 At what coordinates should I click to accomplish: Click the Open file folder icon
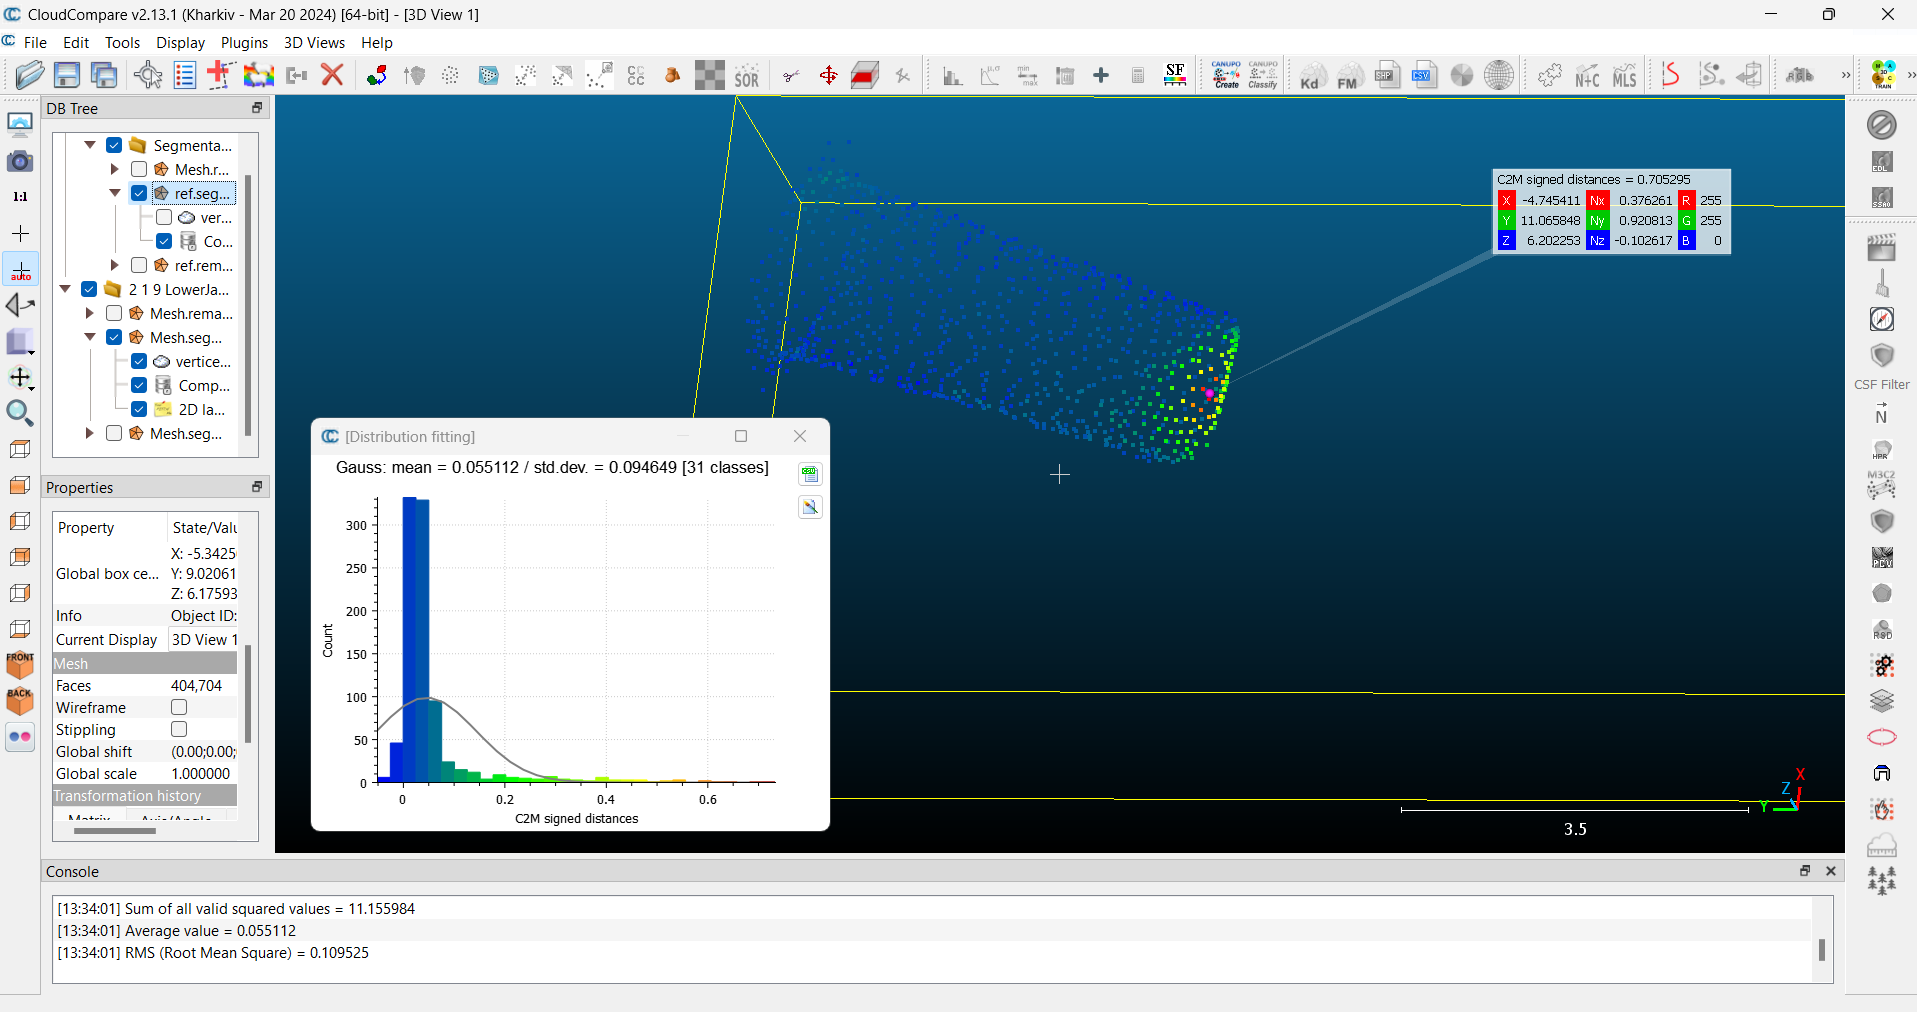coord(30,75)
